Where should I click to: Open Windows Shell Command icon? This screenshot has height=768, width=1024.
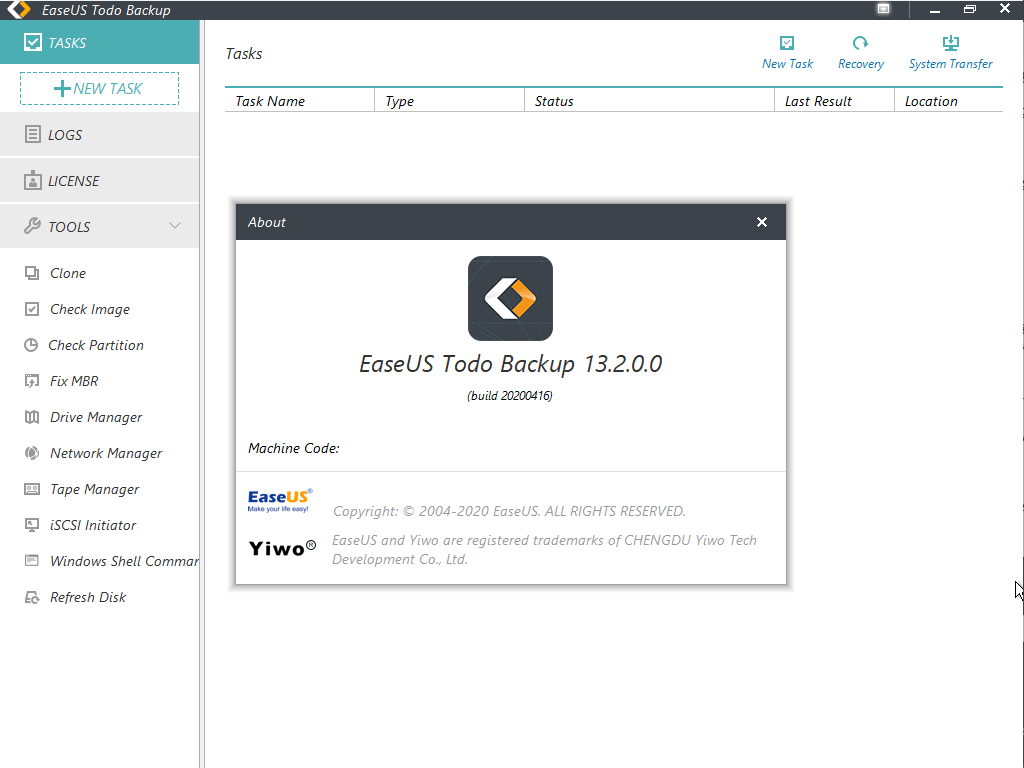[31, 560]
